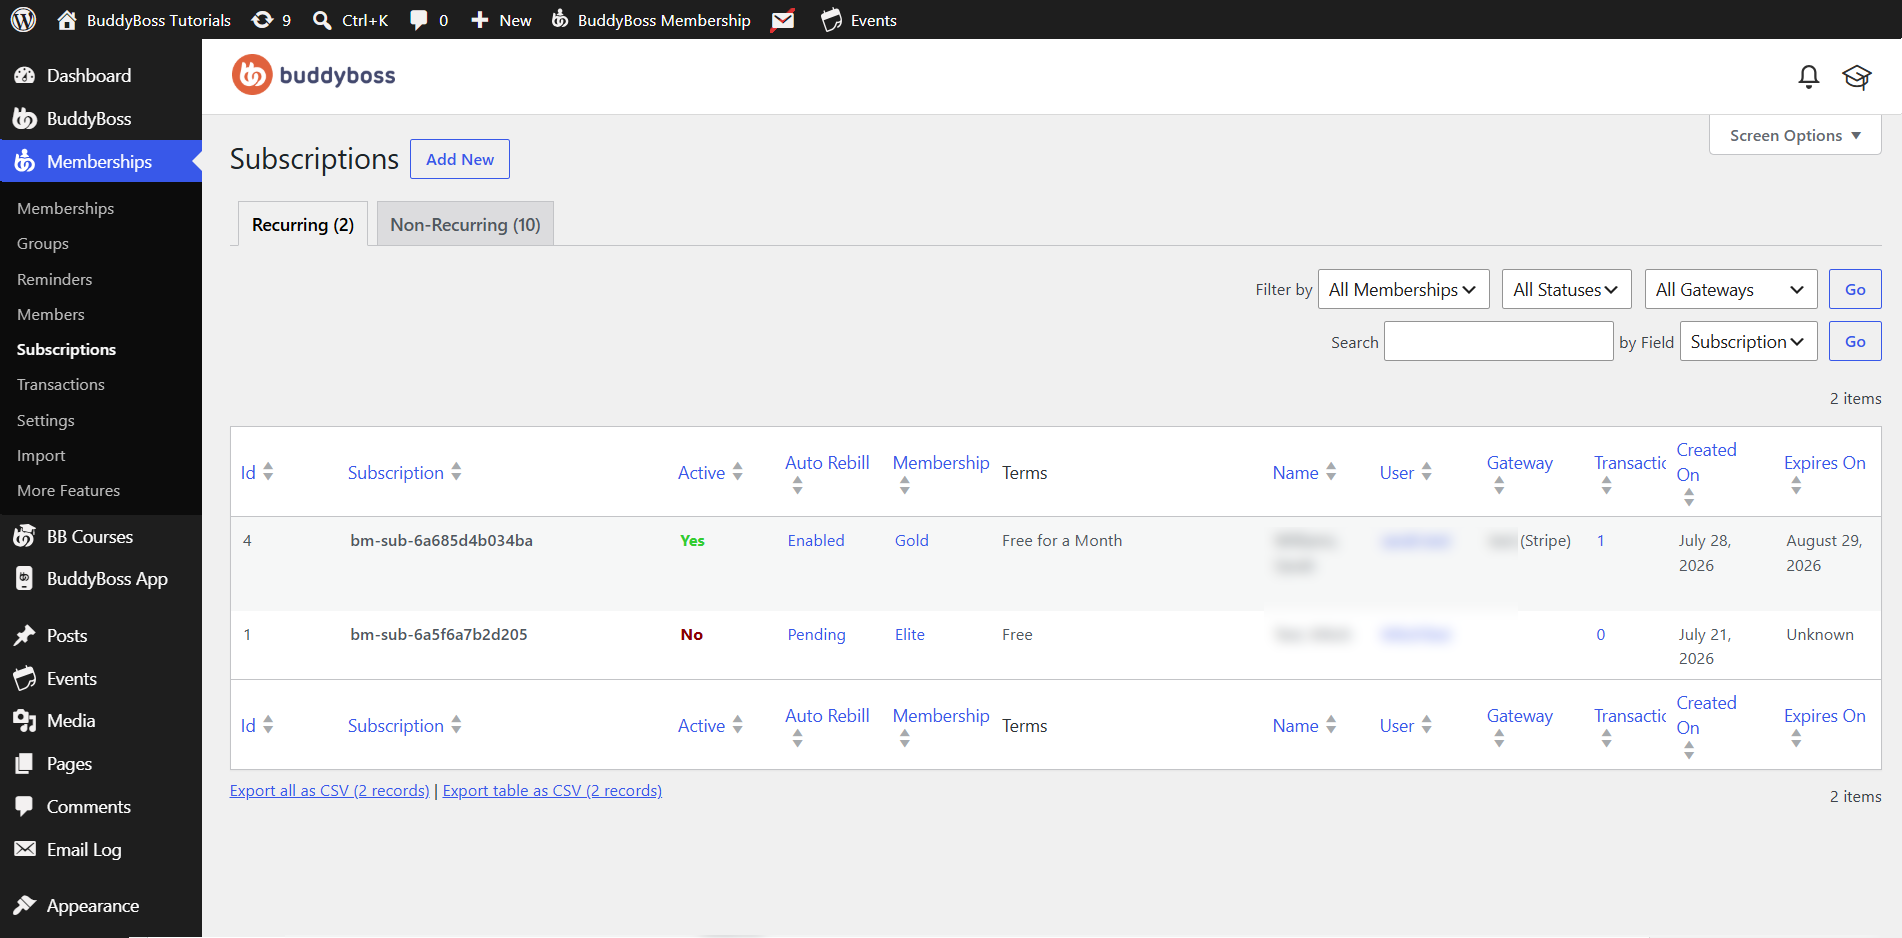Viewport: 1902px width, 938px height.
Task: Click the BuddyBoss logo in header
Action: 313,75
